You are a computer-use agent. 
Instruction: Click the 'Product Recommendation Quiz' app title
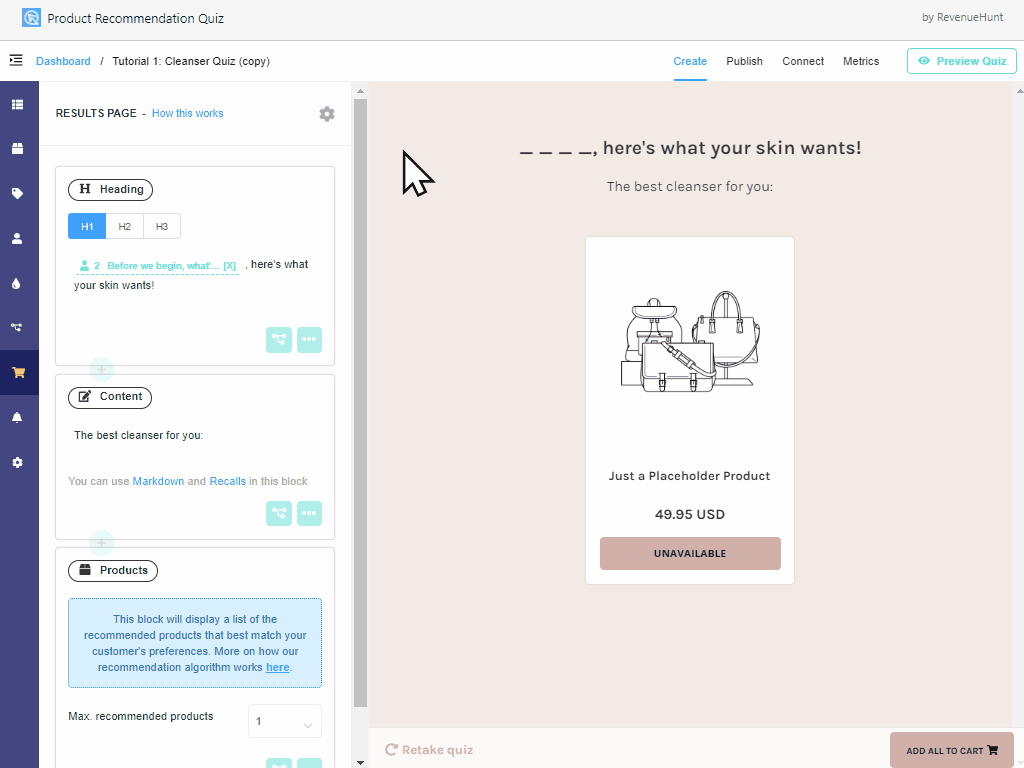[x=136, y=18]
